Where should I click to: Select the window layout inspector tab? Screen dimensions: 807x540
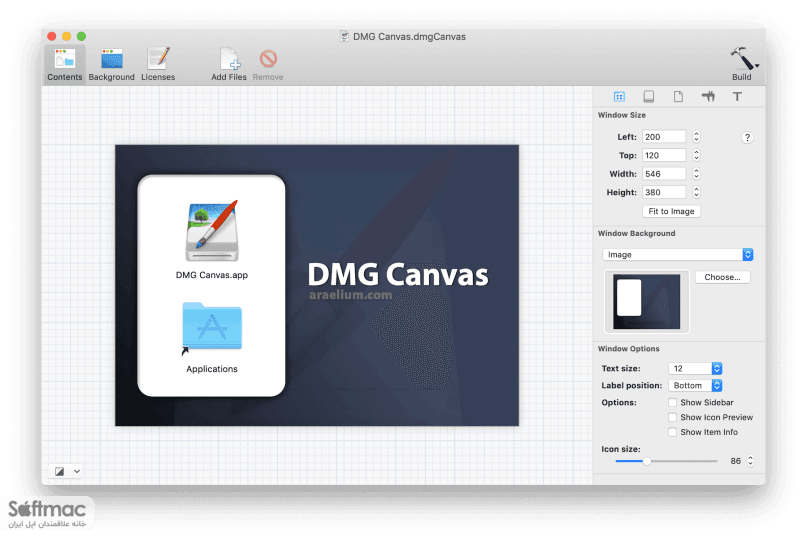pyautogui.click(x=619, y=96)
